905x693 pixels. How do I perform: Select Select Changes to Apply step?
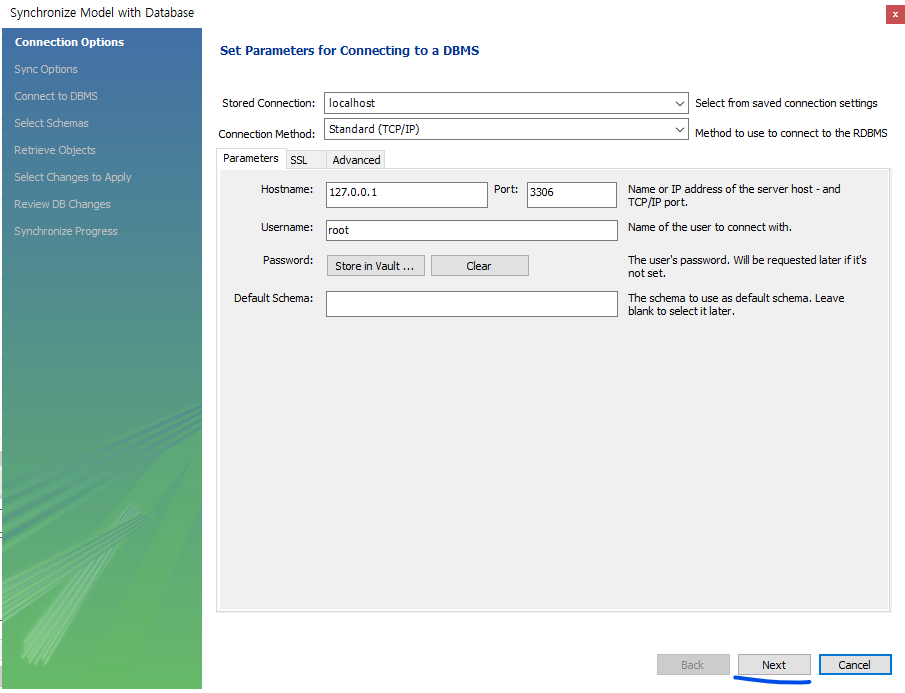72,177
